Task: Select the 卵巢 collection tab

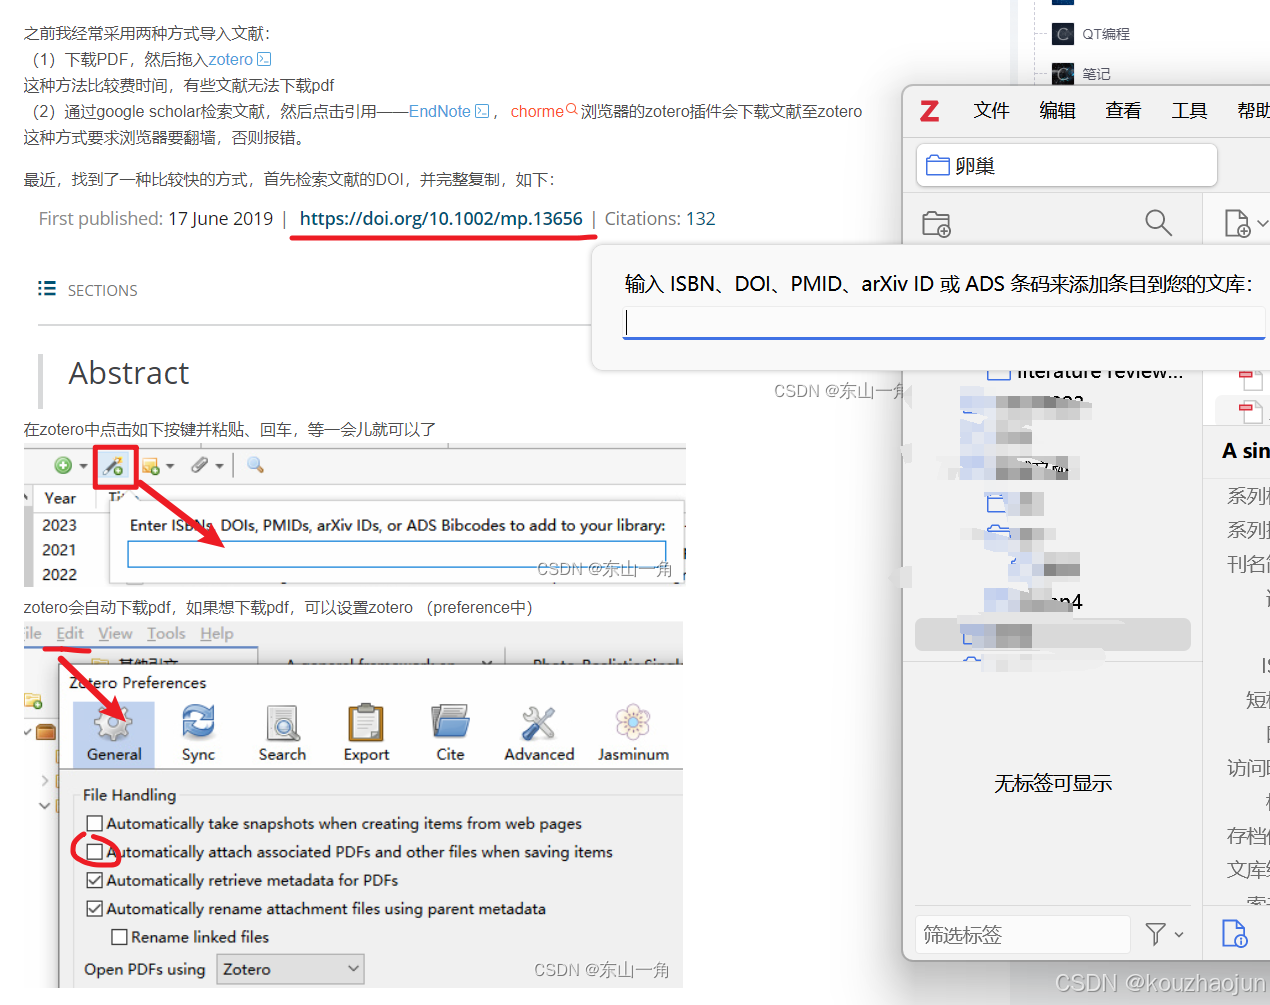Action: 1067,165
